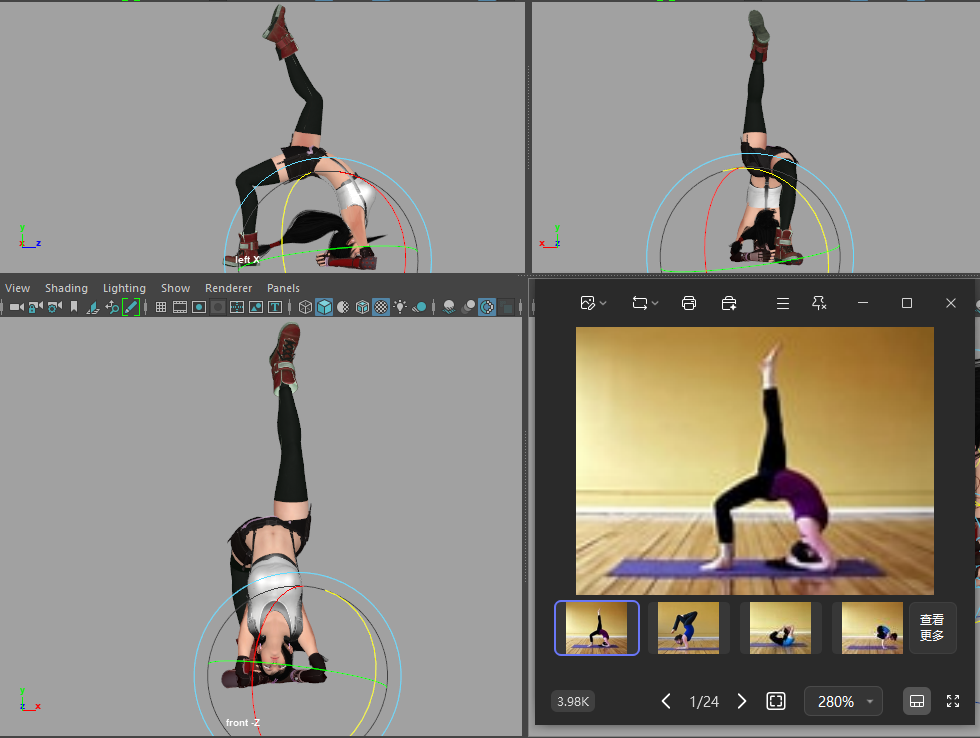This screenshot has height=738, width=980.
Task: Click the 查看更多 button
Action: pos(932,627)
